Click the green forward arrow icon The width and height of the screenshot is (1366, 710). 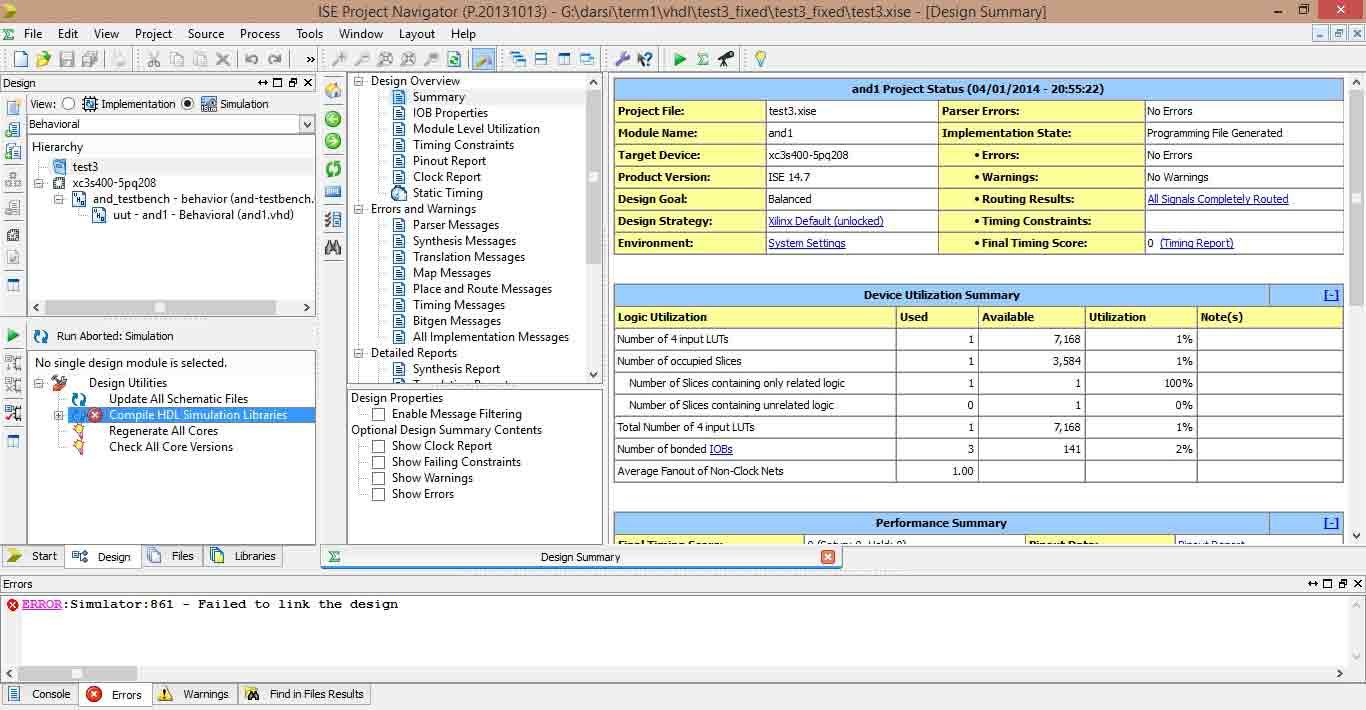[333, 141]
